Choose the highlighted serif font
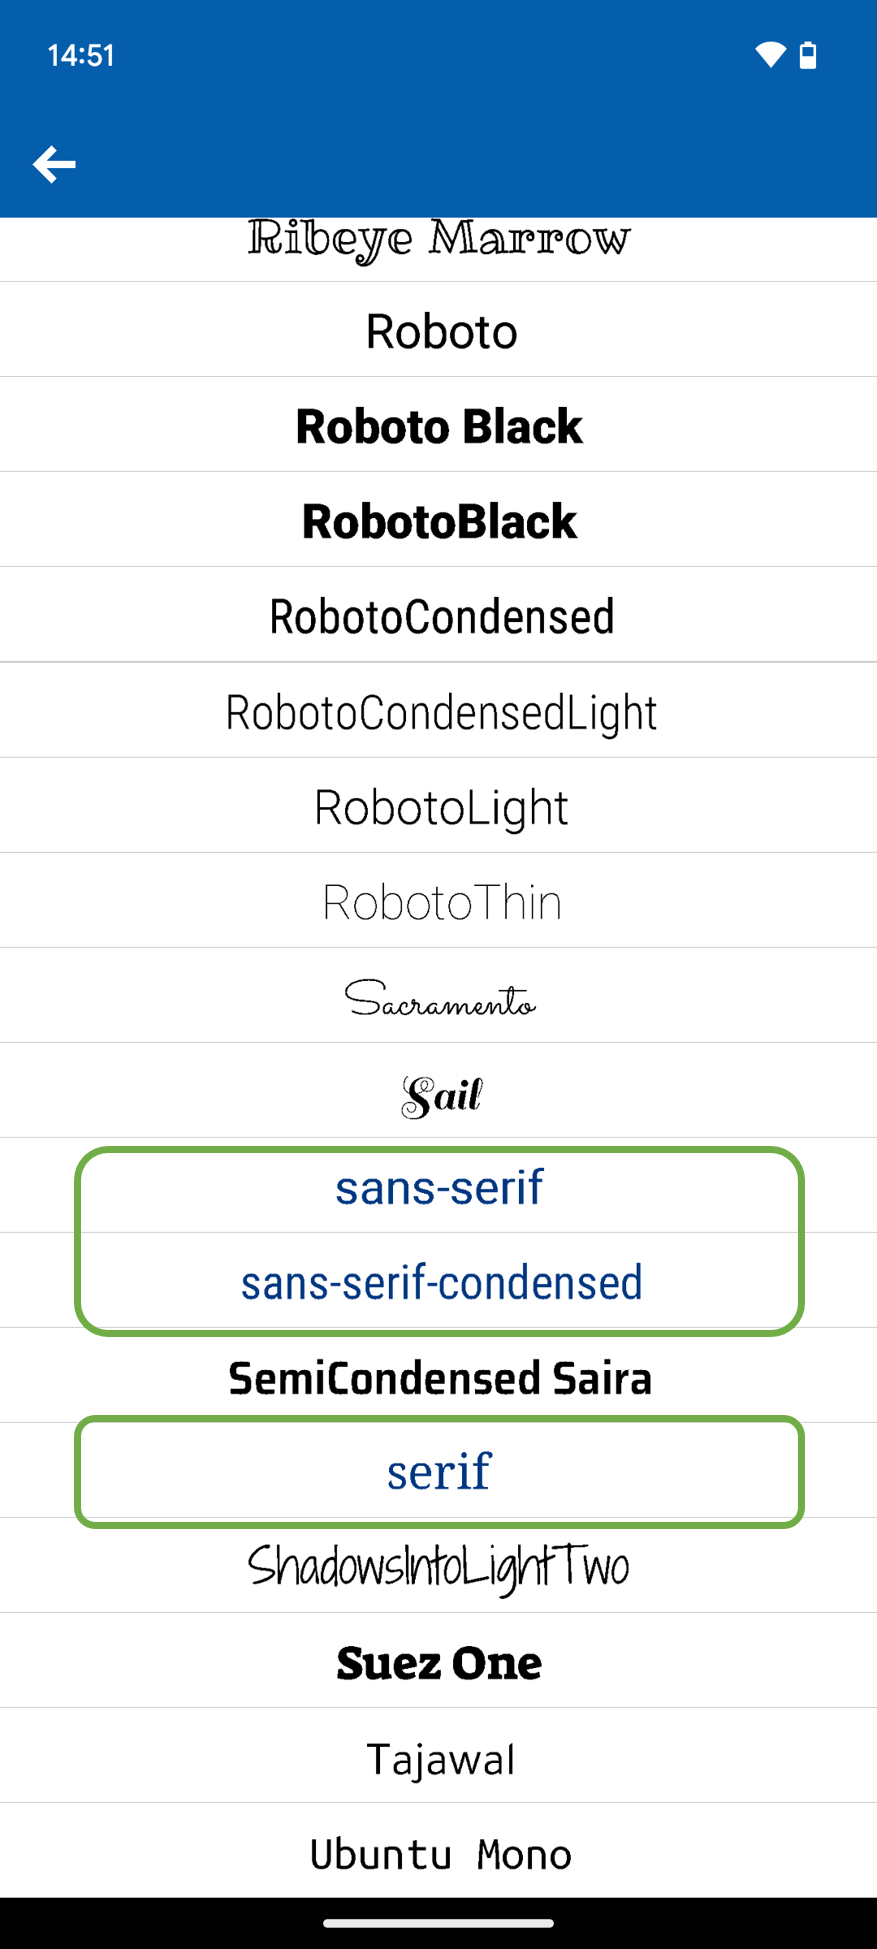 click(439, 1472)
